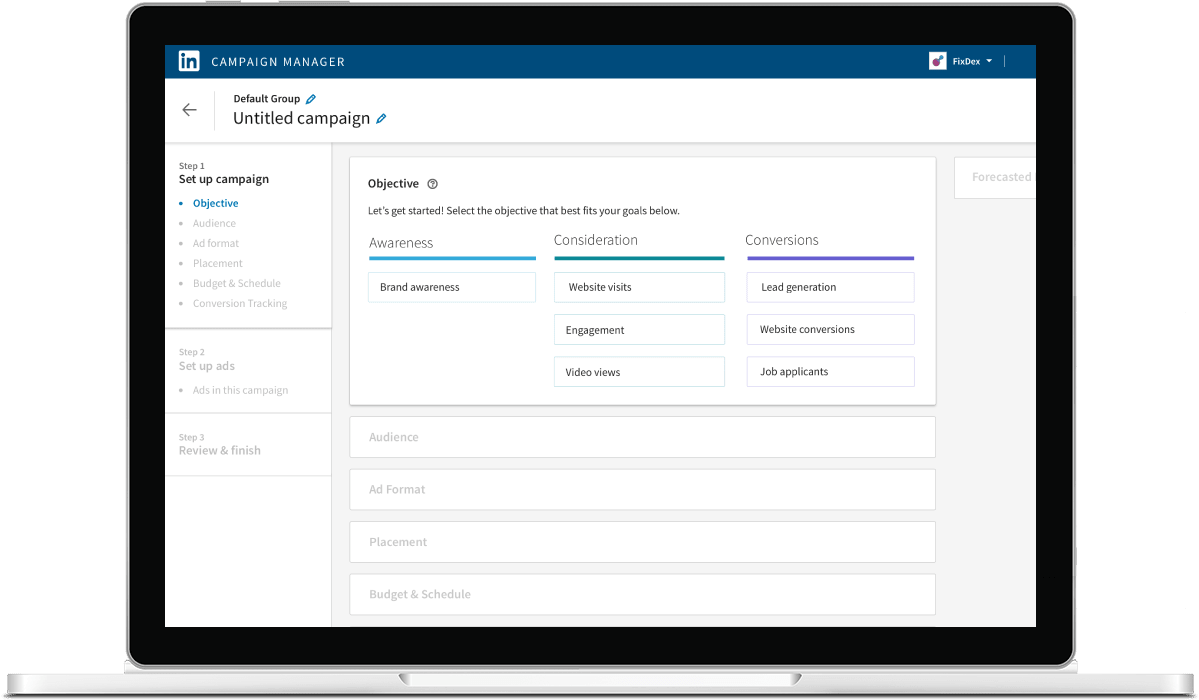Click the Set up ads step heading
Viewport: 1199px width, 700px height.
point(206,366)
